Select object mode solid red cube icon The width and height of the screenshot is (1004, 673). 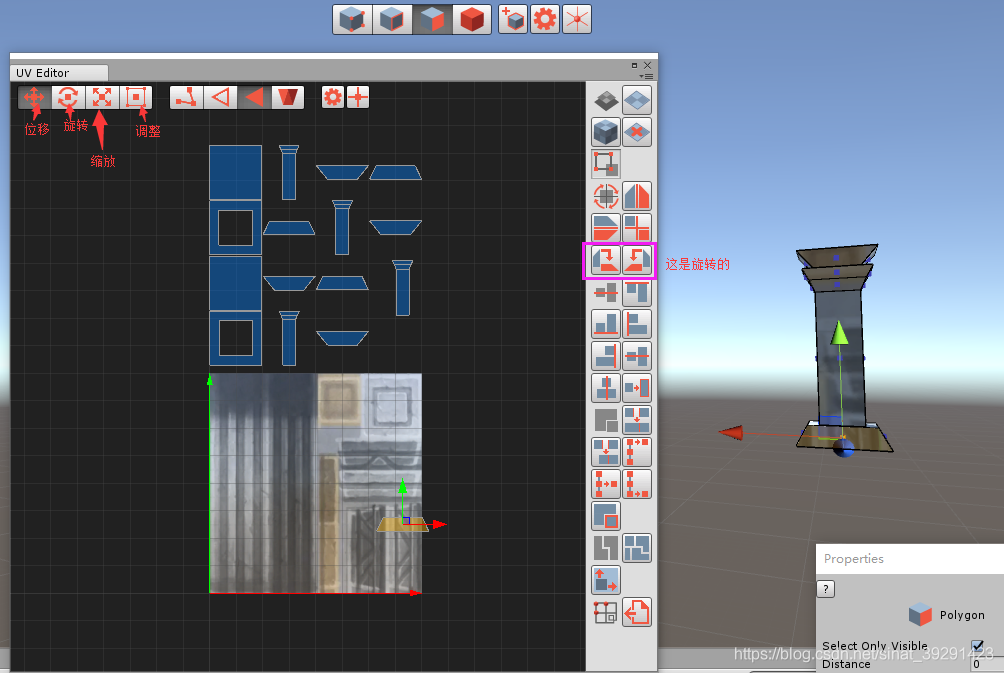point(471,19)
